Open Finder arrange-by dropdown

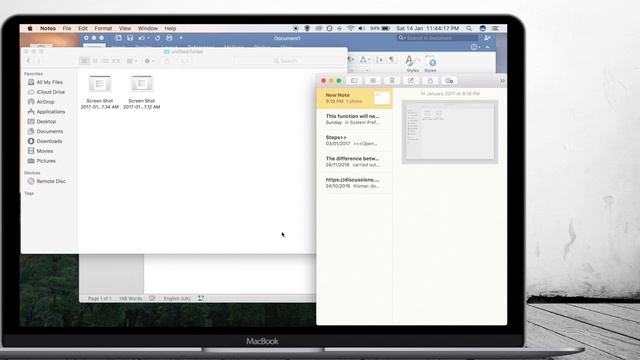tap(132, 61)
